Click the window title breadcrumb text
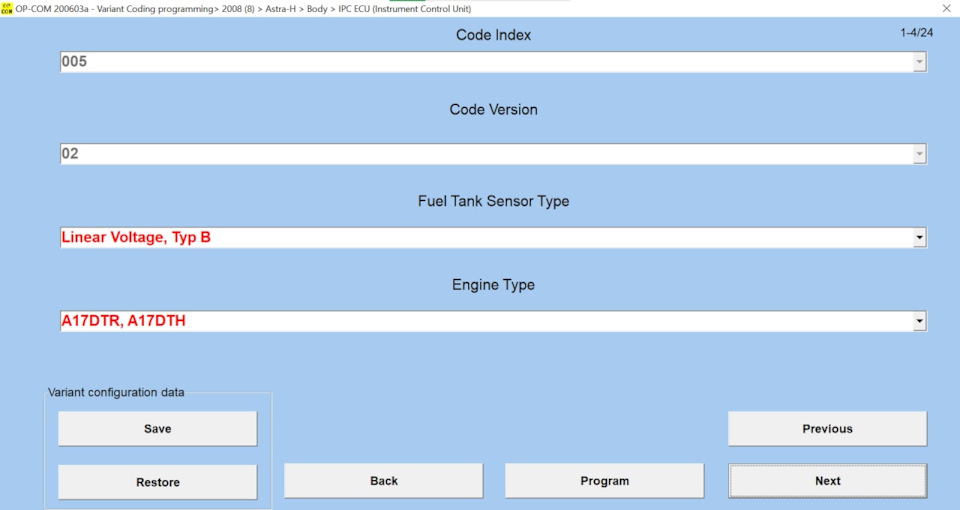Viewport: 960px width, 510px height. [x=243, y=9]
